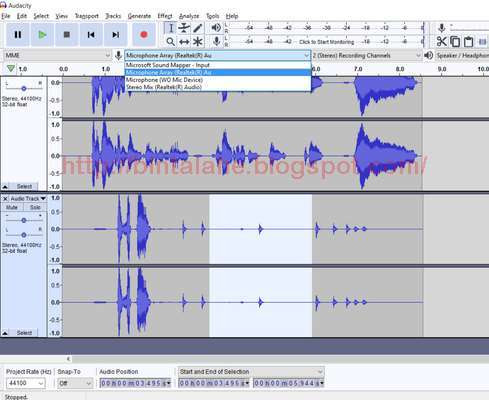Open Start and End of Selection dropdown
This screenshot has height=400, width=489.
(x=251, y=371)
